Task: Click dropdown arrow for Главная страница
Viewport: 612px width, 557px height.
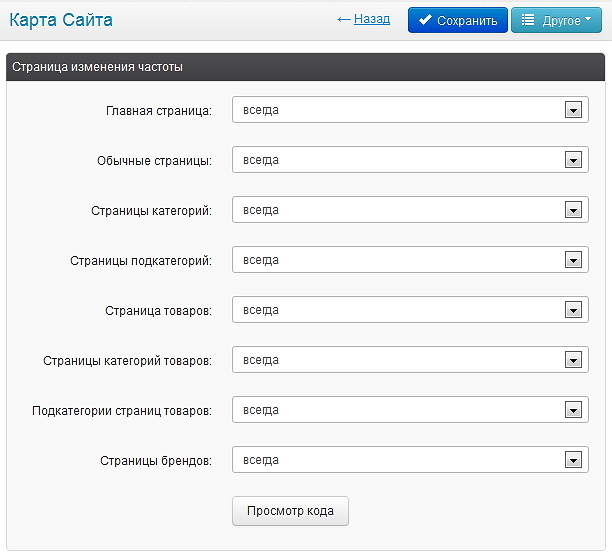Action: point(573,110)
